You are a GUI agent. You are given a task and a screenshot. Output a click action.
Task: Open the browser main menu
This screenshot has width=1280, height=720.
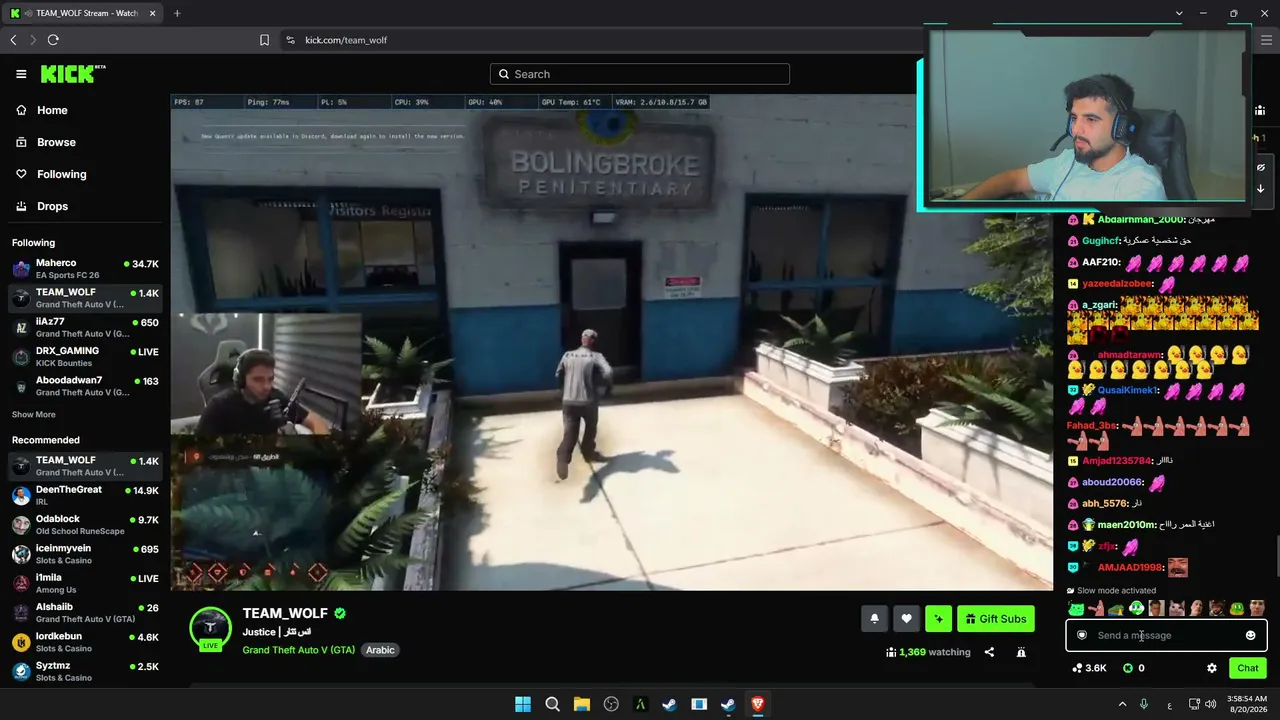point(1266,40)
